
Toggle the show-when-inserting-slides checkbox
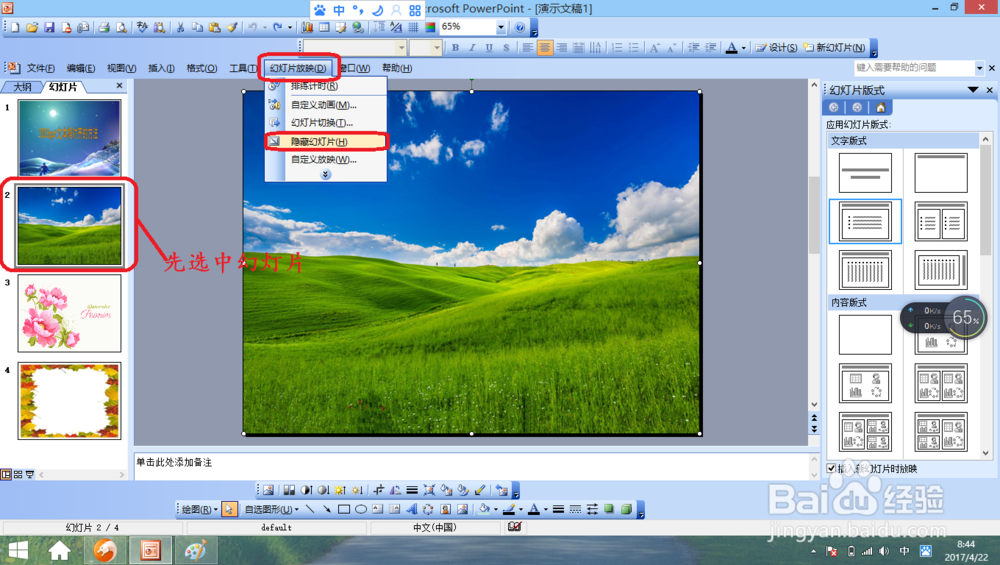click(832, 468)
